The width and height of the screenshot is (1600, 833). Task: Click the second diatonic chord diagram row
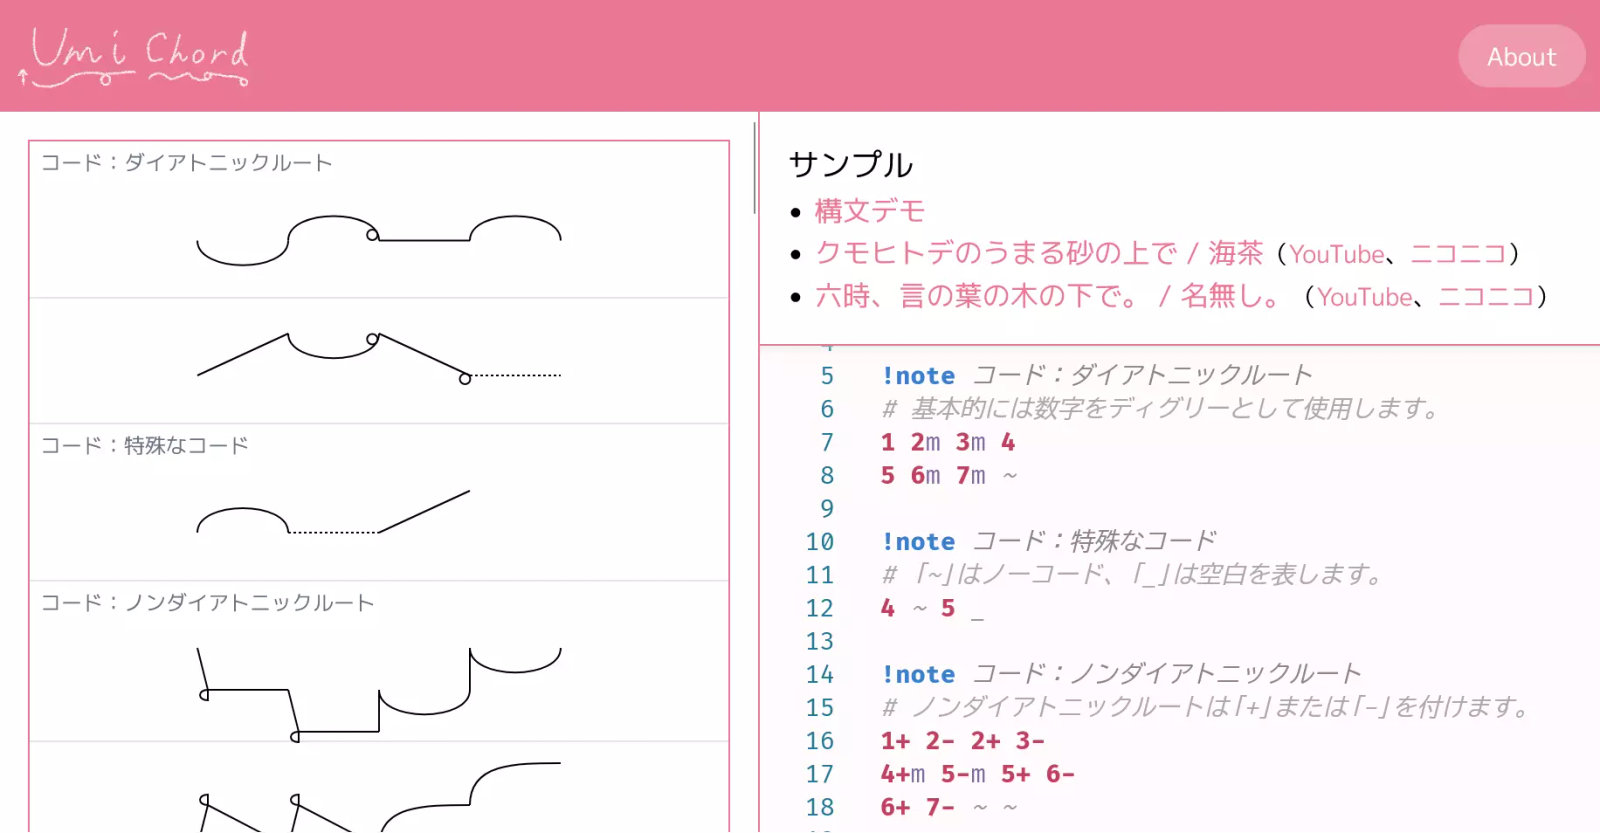tap(378, 358)
